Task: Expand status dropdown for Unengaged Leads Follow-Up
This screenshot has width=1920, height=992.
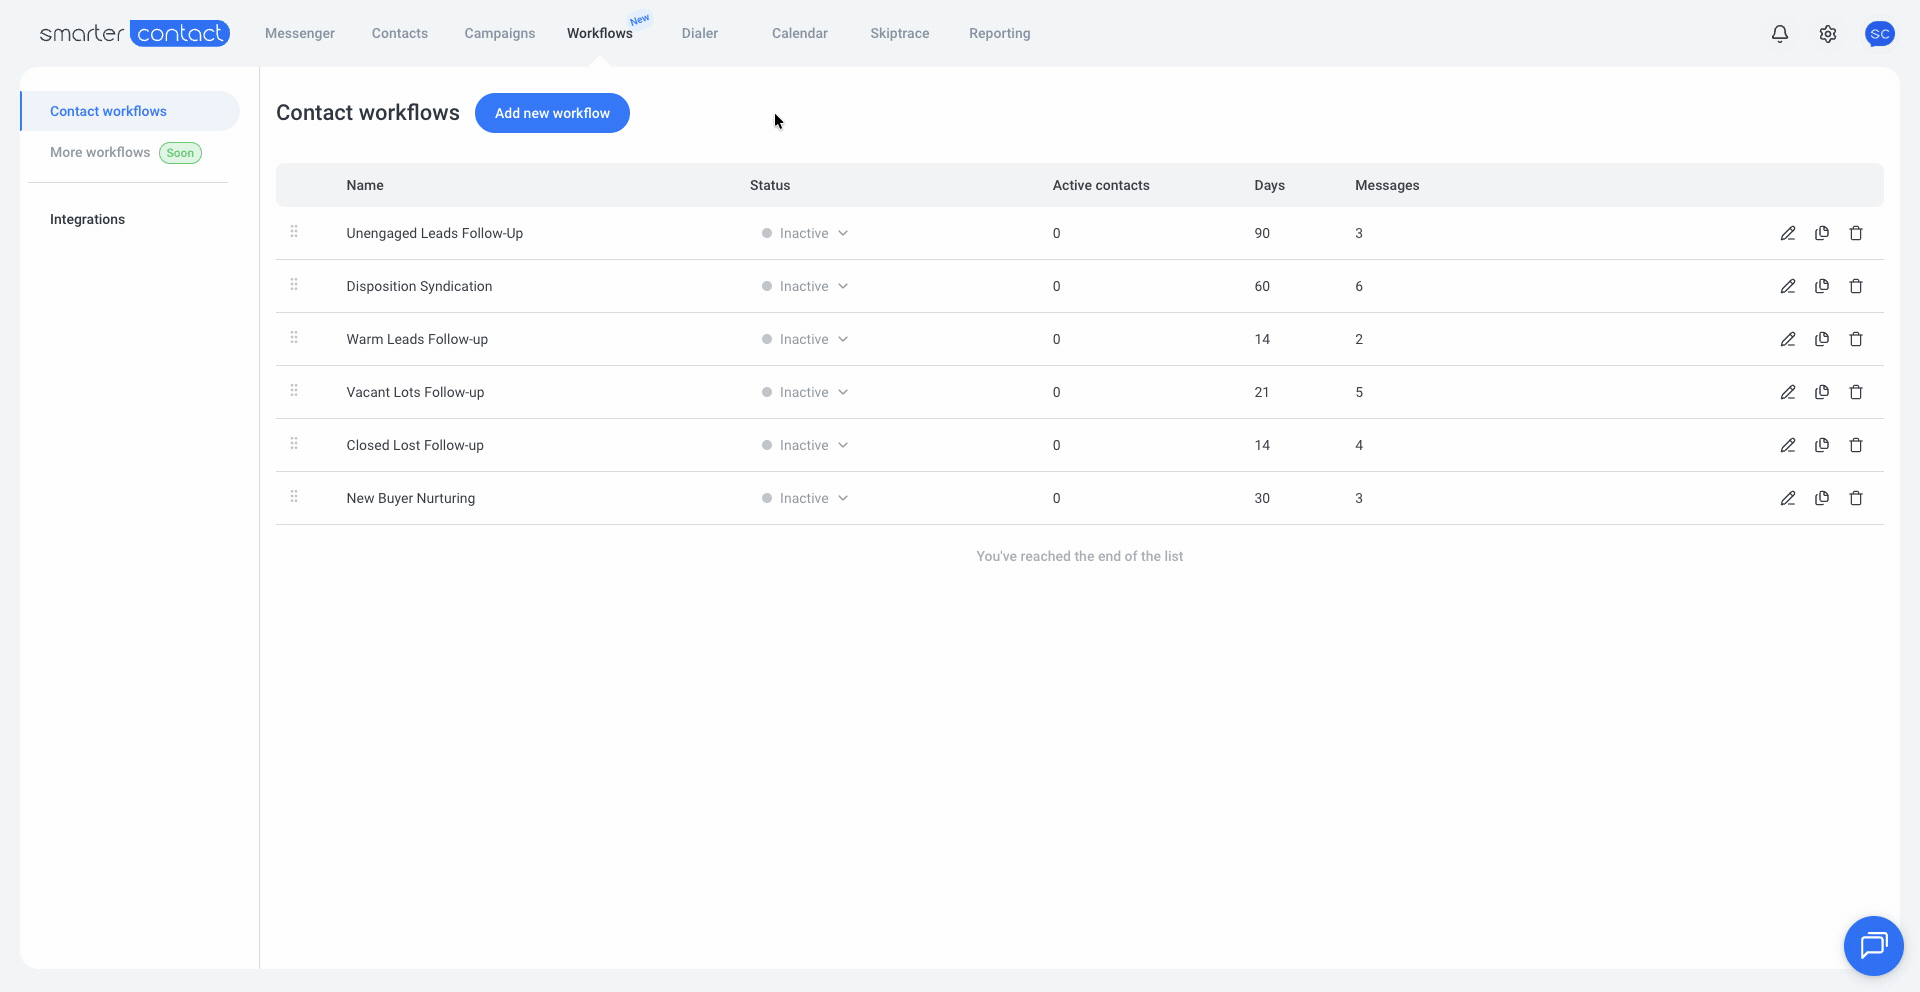Action: coord(805,233)
